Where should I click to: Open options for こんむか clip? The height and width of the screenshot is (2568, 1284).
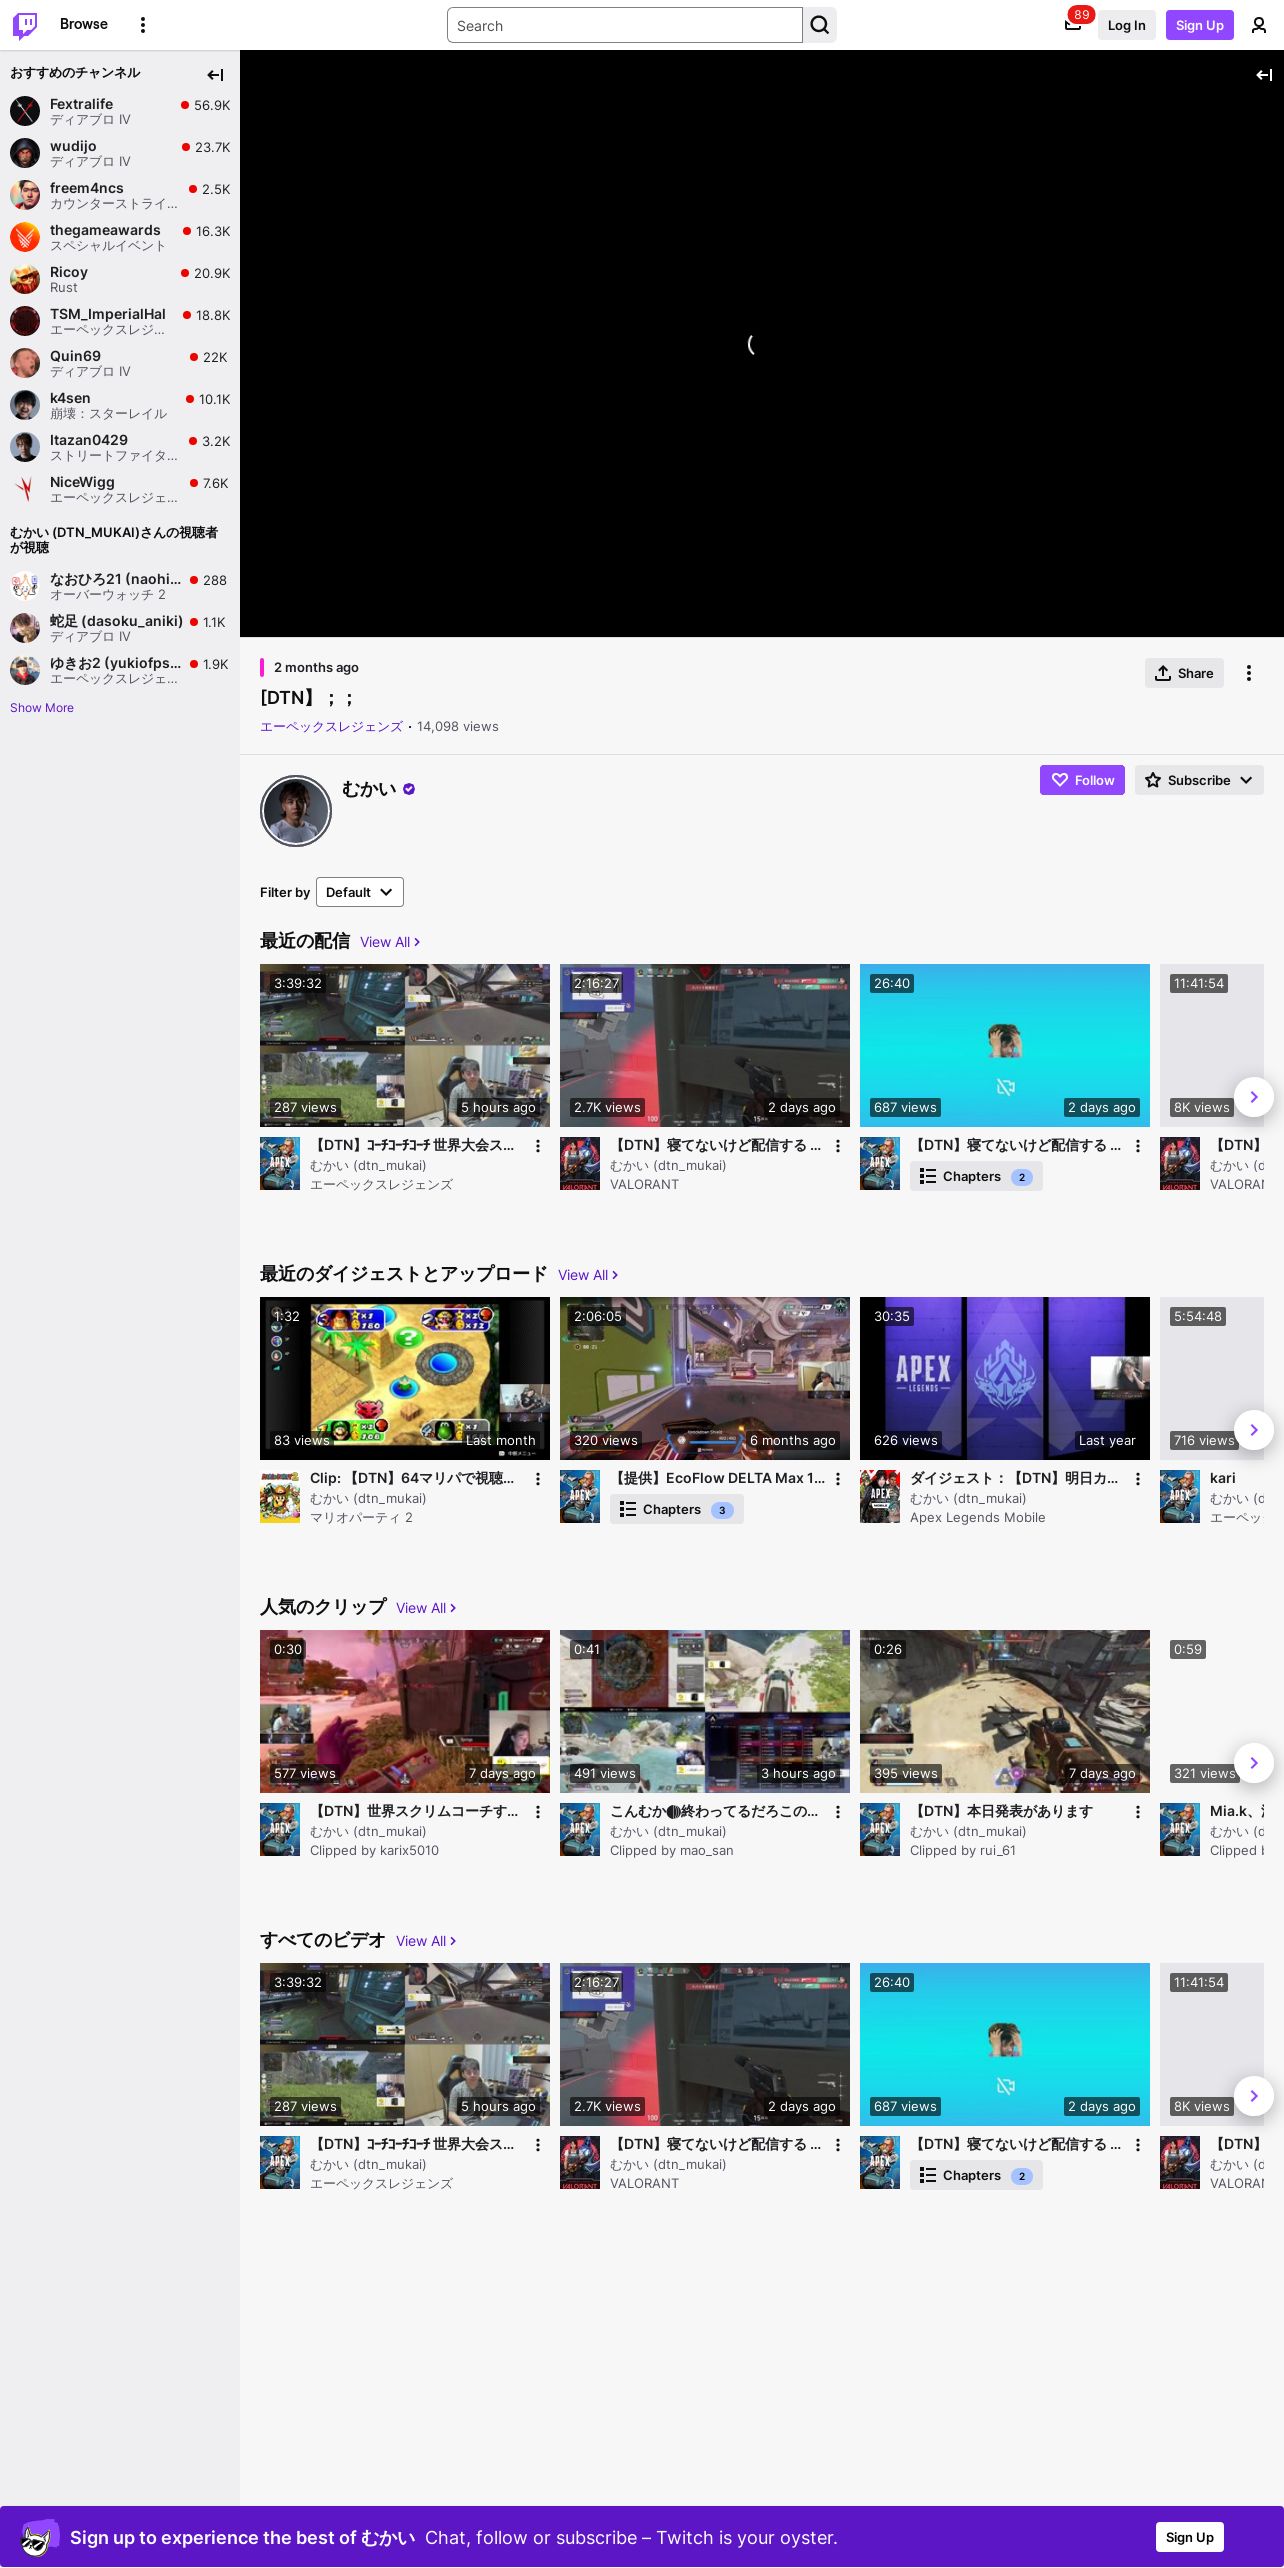click(838, 1812)
